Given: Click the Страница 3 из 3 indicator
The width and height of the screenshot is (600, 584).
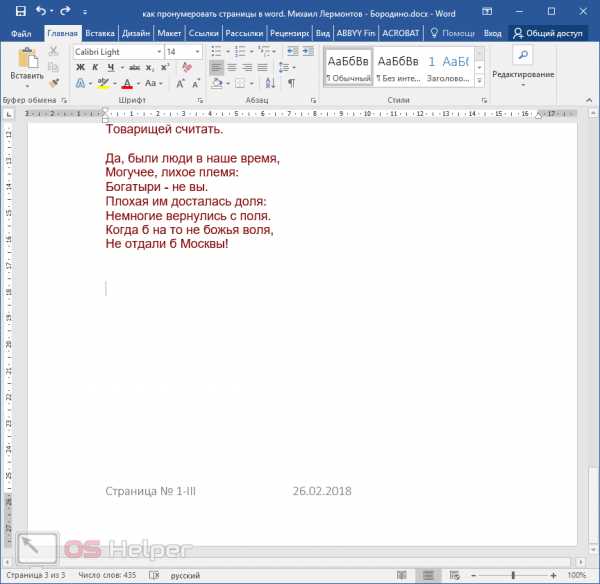Looking at the screenshot, I should 36,575.
